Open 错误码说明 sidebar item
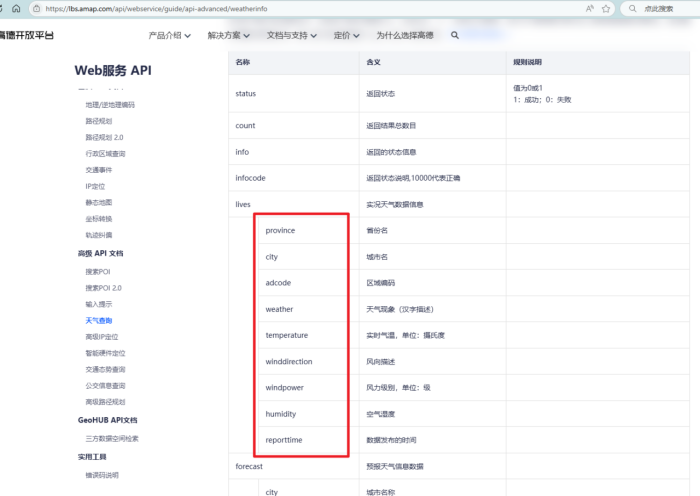700x496 pixels. (102, 475)
